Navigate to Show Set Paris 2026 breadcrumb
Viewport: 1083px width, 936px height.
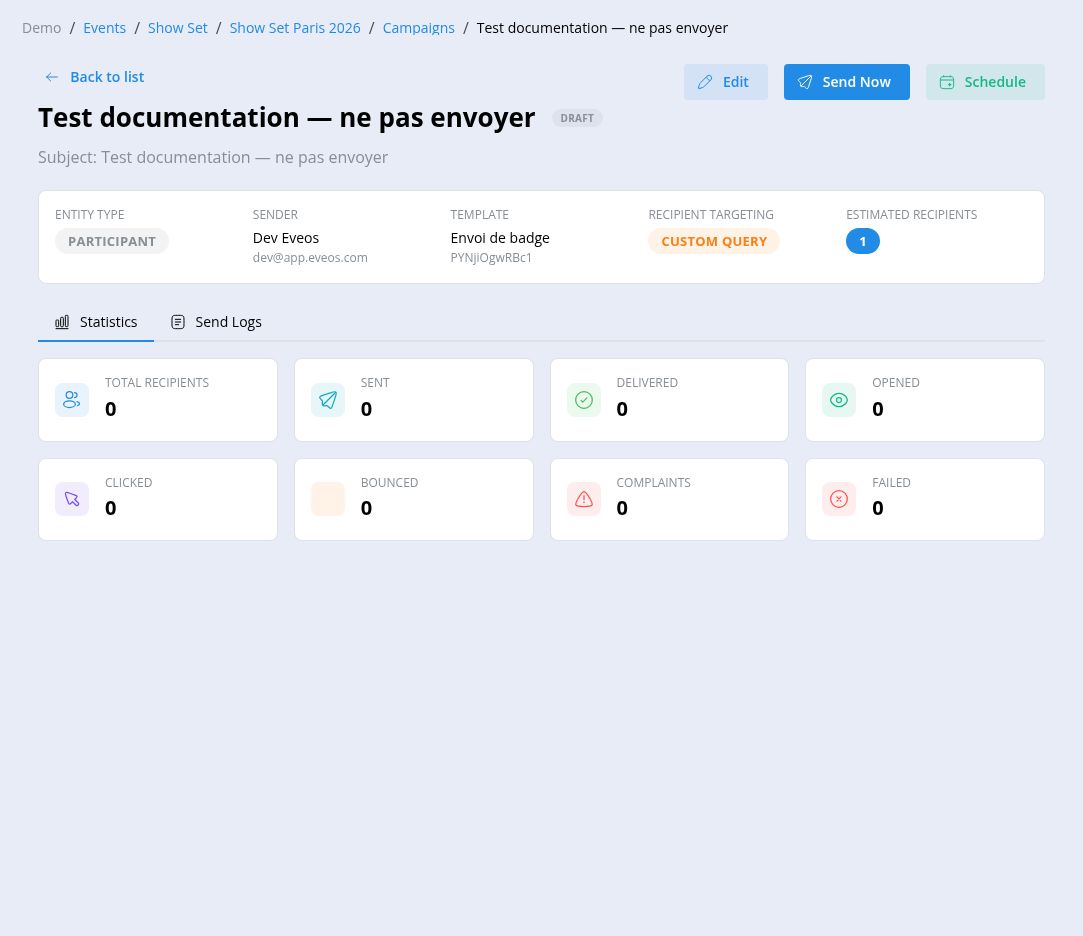click(x=295, y=28)
